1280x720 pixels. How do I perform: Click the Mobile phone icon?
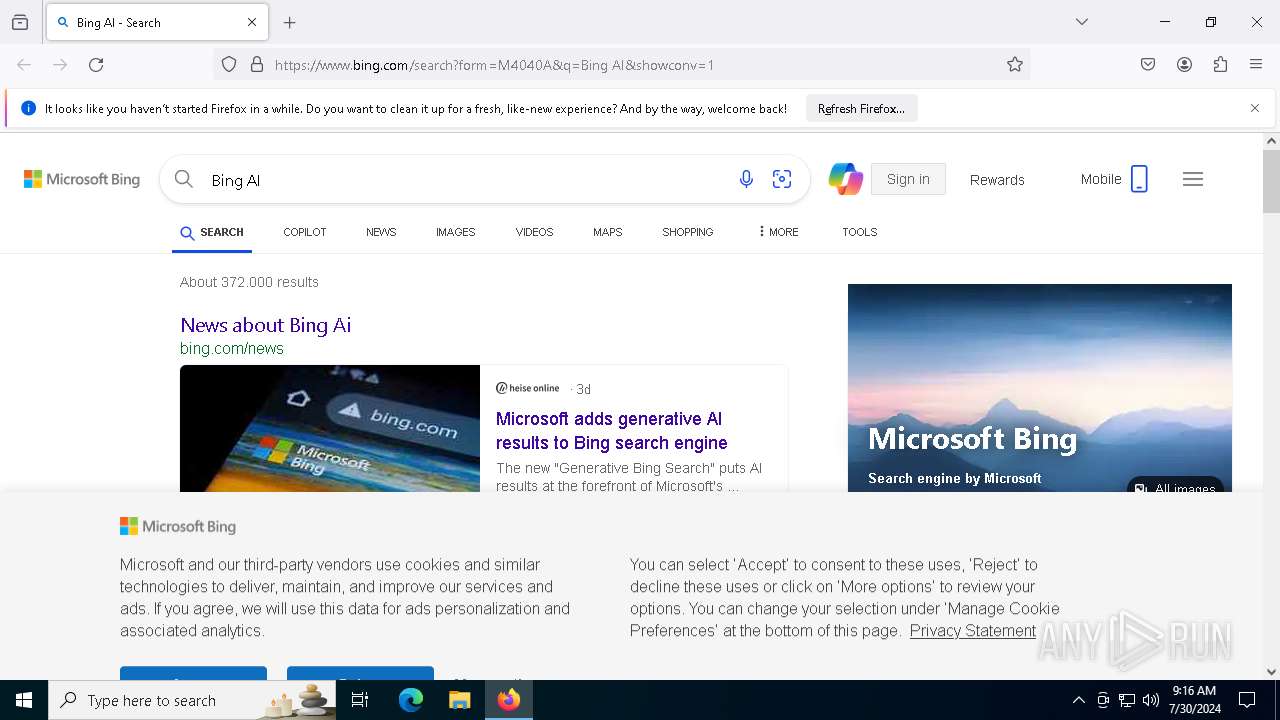point(1139,179)
